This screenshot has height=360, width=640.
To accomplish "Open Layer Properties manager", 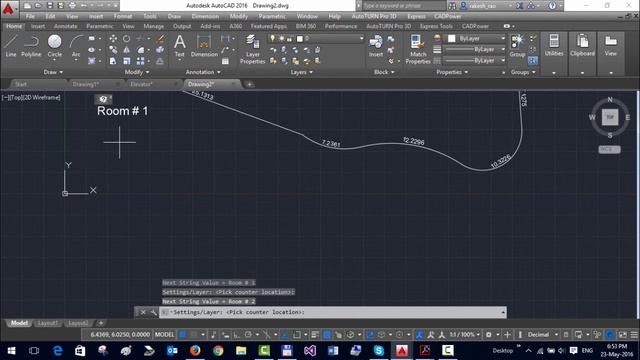I will pyautogui.click(x=252, y=49).
